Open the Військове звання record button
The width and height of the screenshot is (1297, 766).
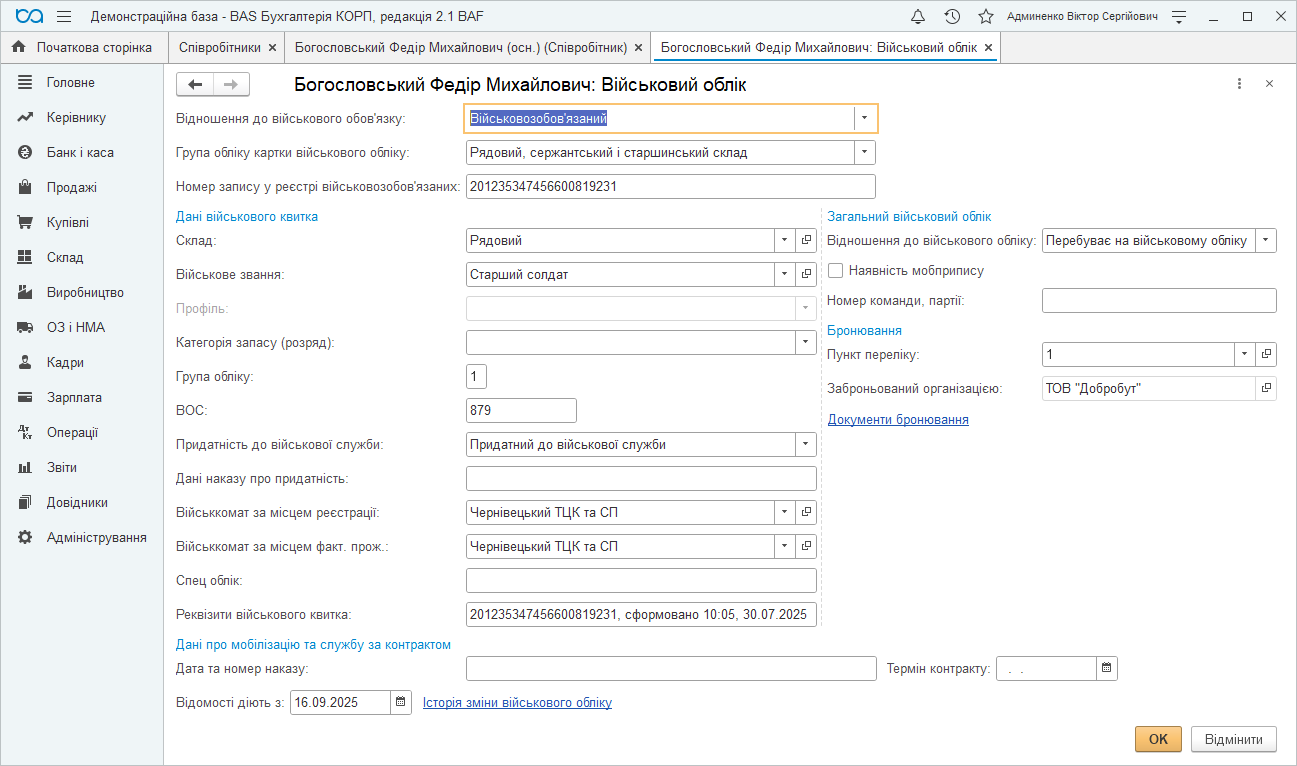tap(807, 274)
